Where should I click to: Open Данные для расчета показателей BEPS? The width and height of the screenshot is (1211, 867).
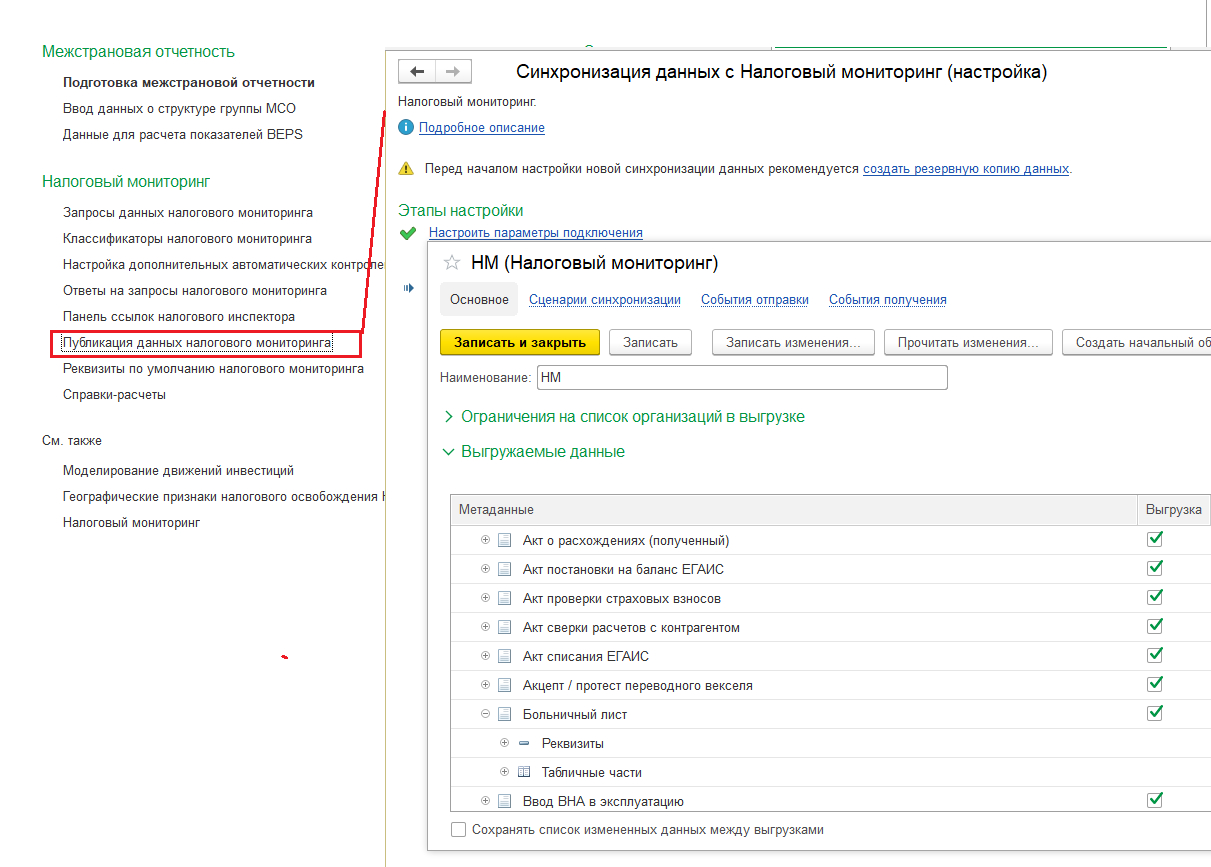pos(183,134)
